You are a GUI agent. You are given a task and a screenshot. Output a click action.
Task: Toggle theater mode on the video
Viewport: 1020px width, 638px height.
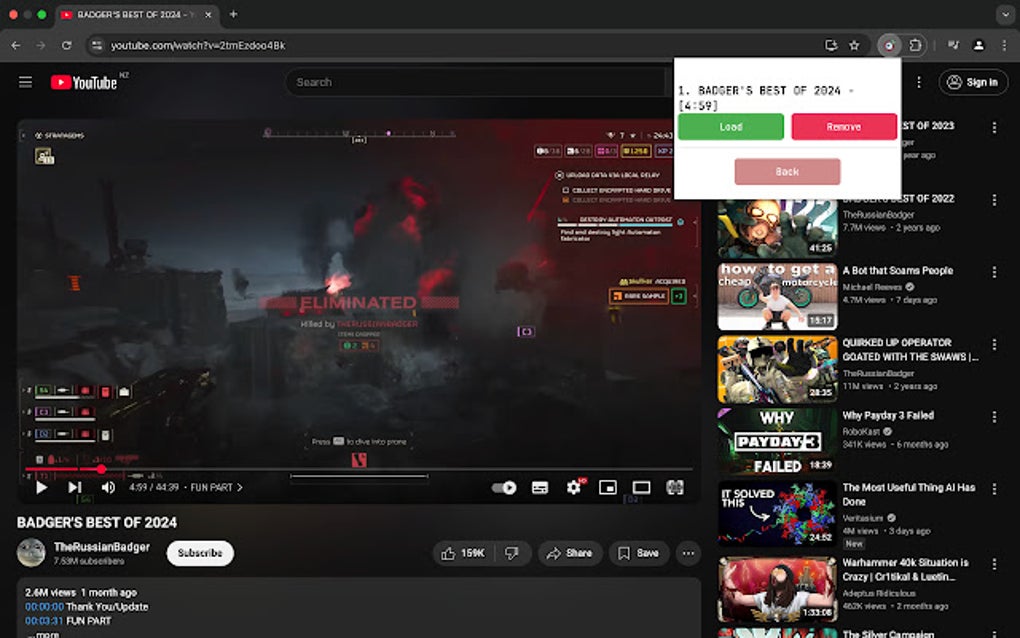[641, 487]
